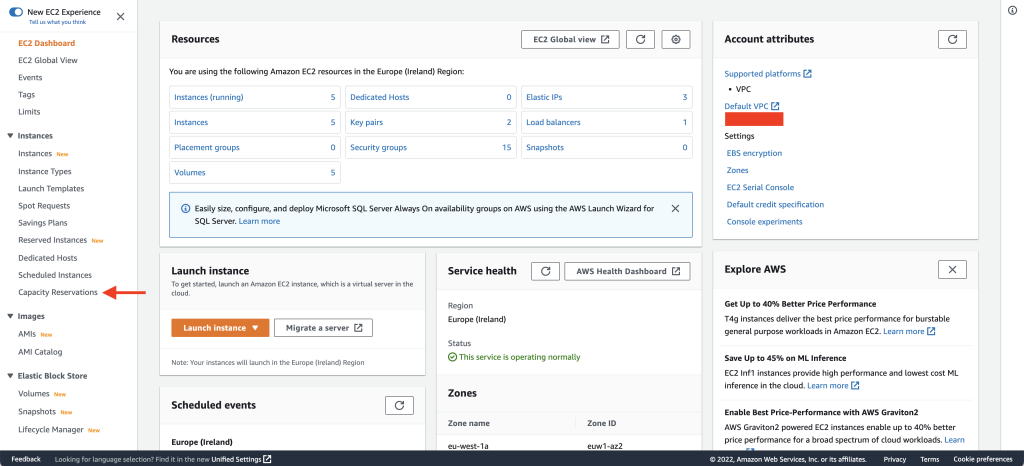Screen dimensions: 1024x466
Task: Open Instances page in sidebar
Action: [35, 153]
